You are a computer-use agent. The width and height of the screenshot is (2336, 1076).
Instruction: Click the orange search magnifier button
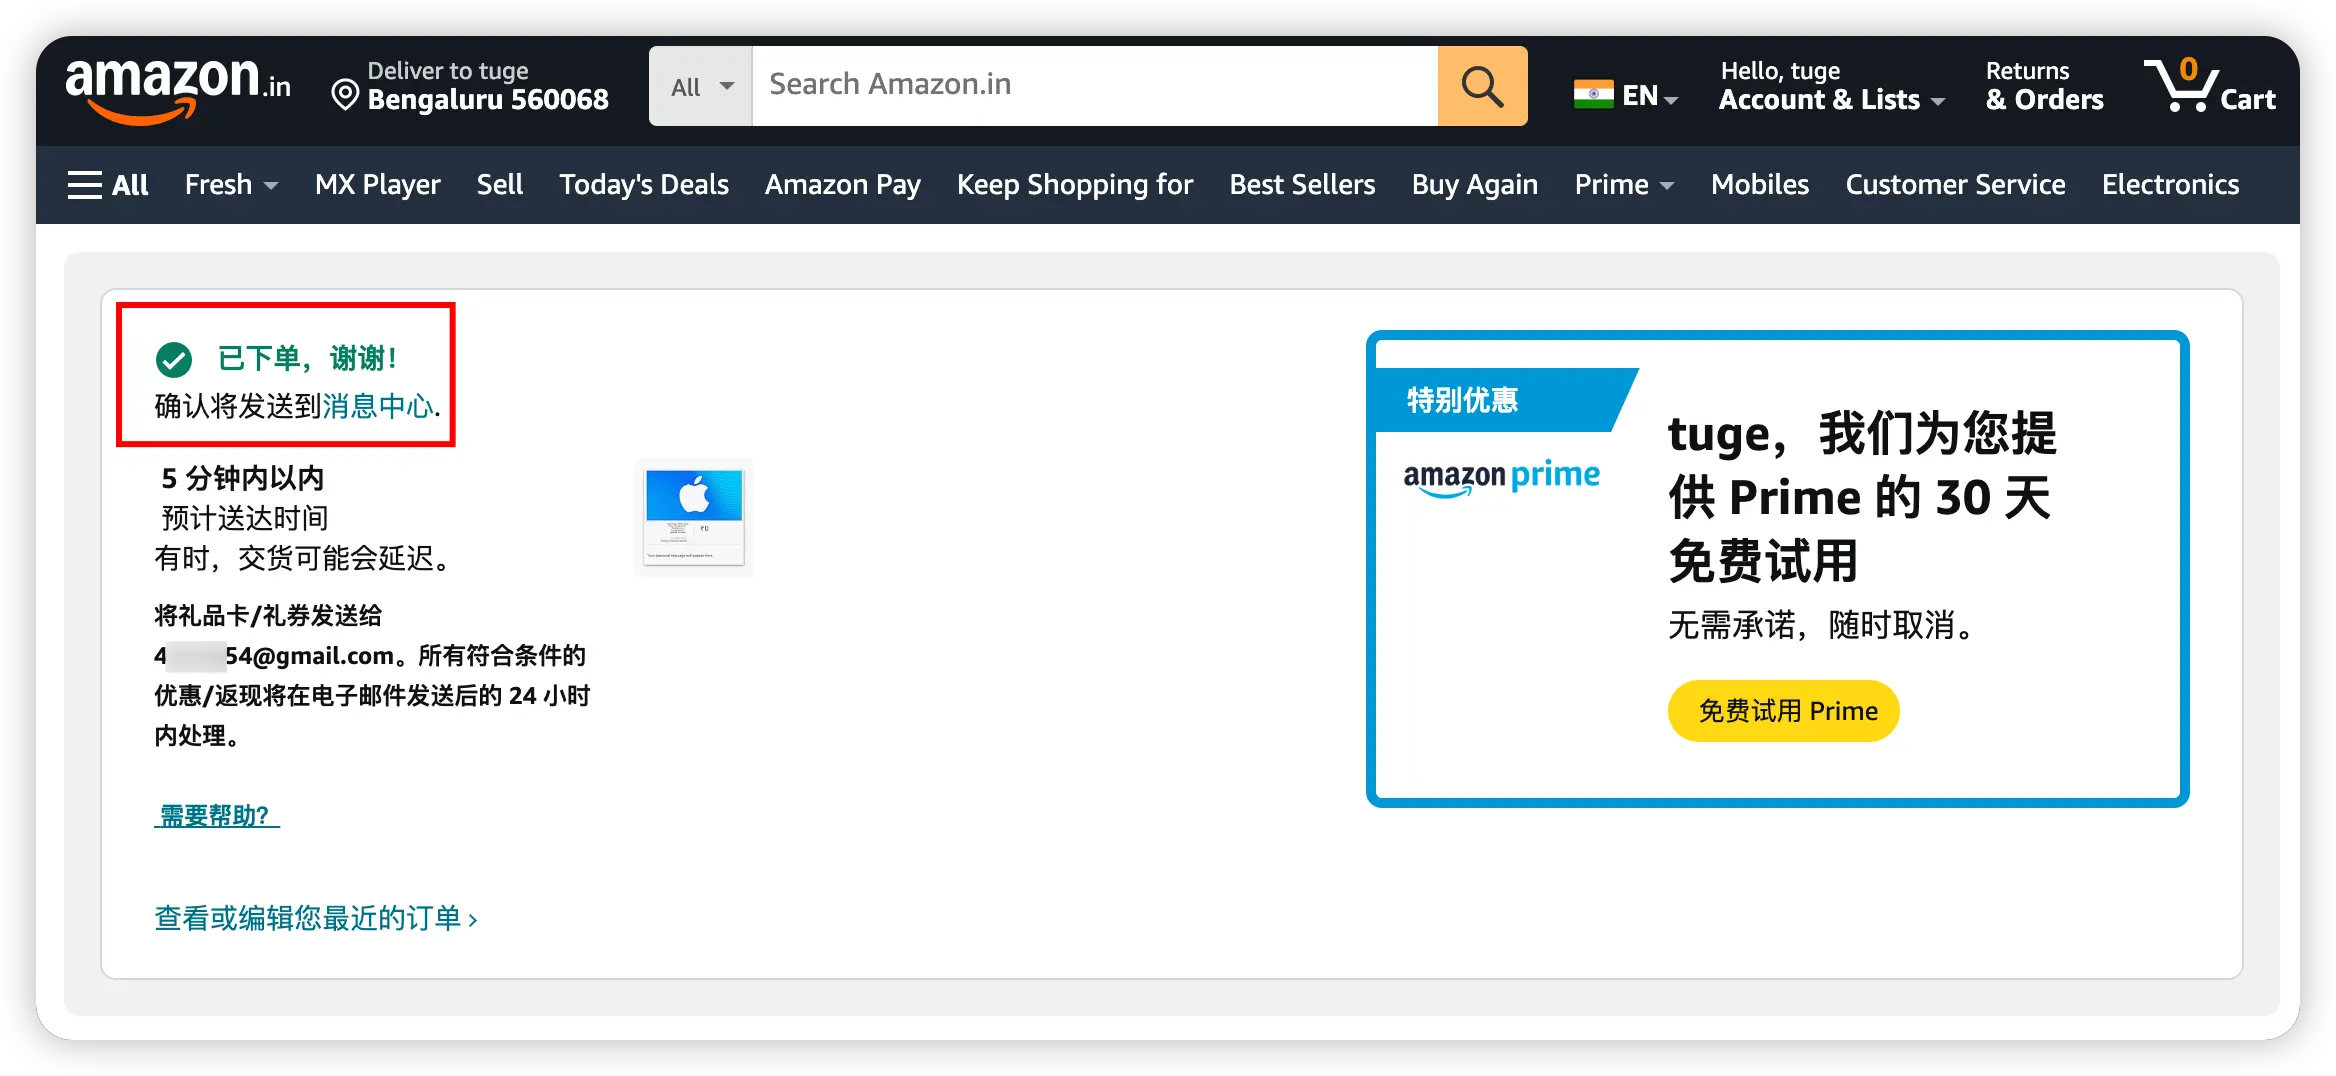1482,86
